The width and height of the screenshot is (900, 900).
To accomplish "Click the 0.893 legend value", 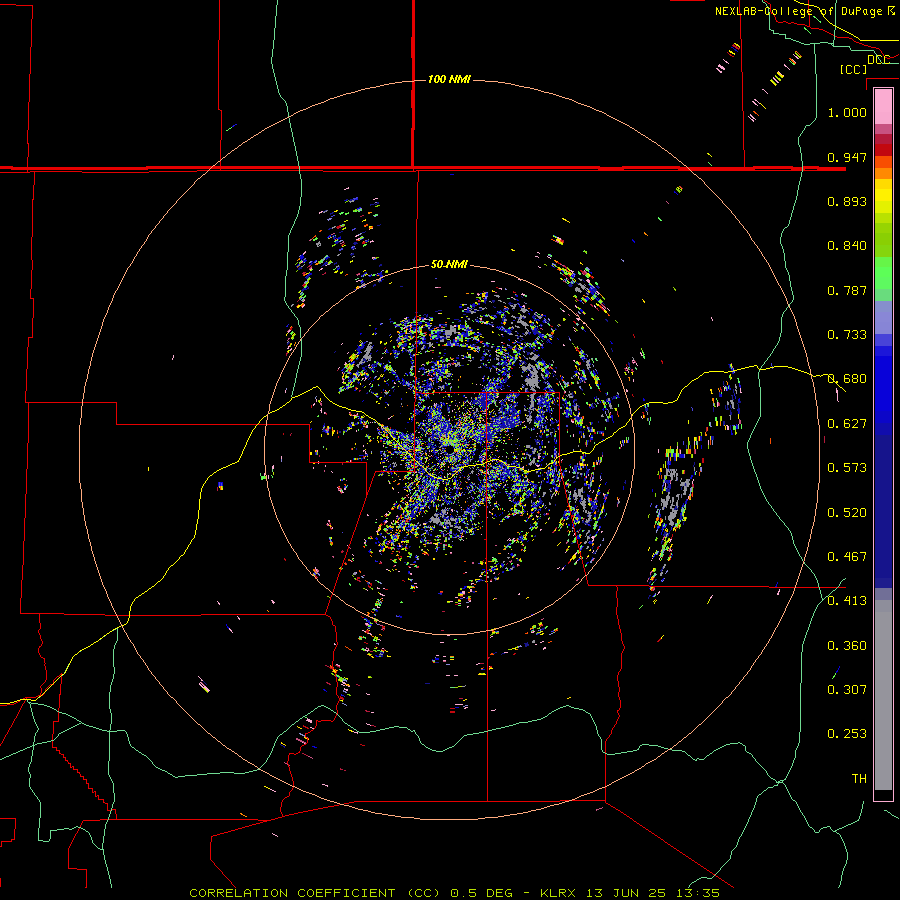I will click(847, 201).
